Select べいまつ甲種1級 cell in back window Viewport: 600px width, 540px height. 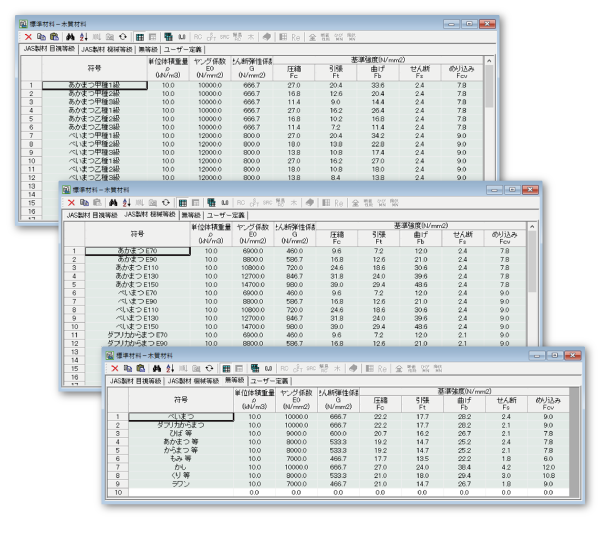pos(94,135)
